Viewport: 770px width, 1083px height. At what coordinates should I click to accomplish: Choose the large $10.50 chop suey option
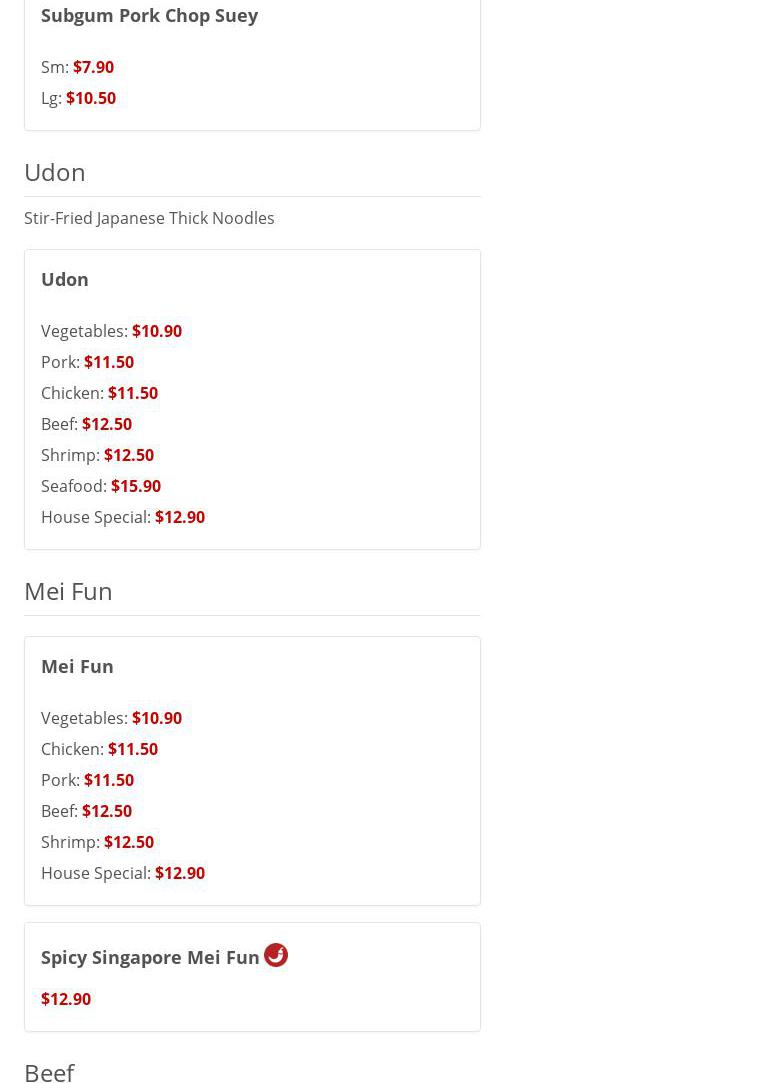90,98
